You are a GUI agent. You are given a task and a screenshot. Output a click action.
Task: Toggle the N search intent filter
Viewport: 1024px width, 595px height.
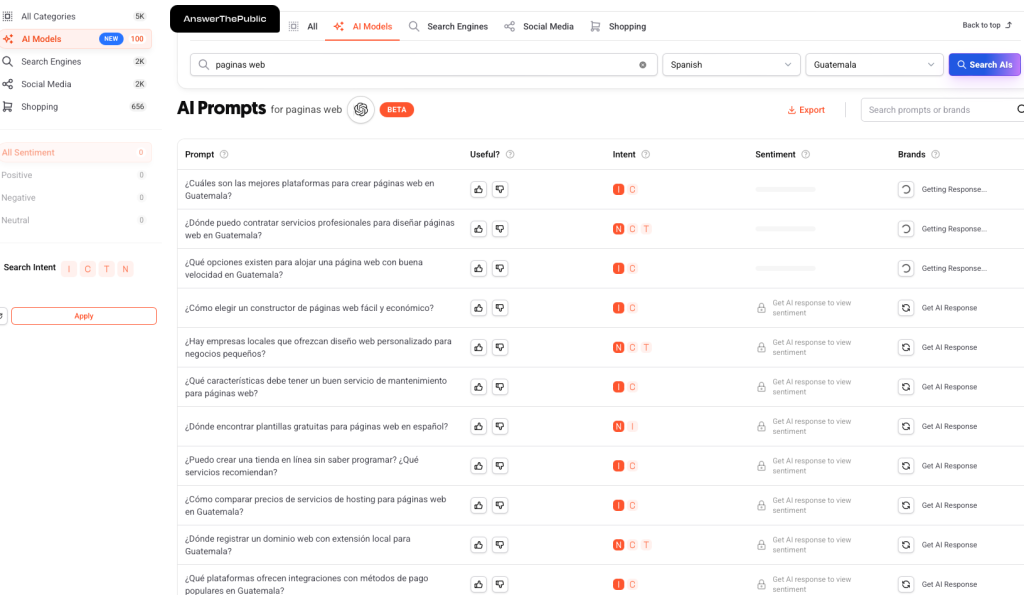[125, 269]
